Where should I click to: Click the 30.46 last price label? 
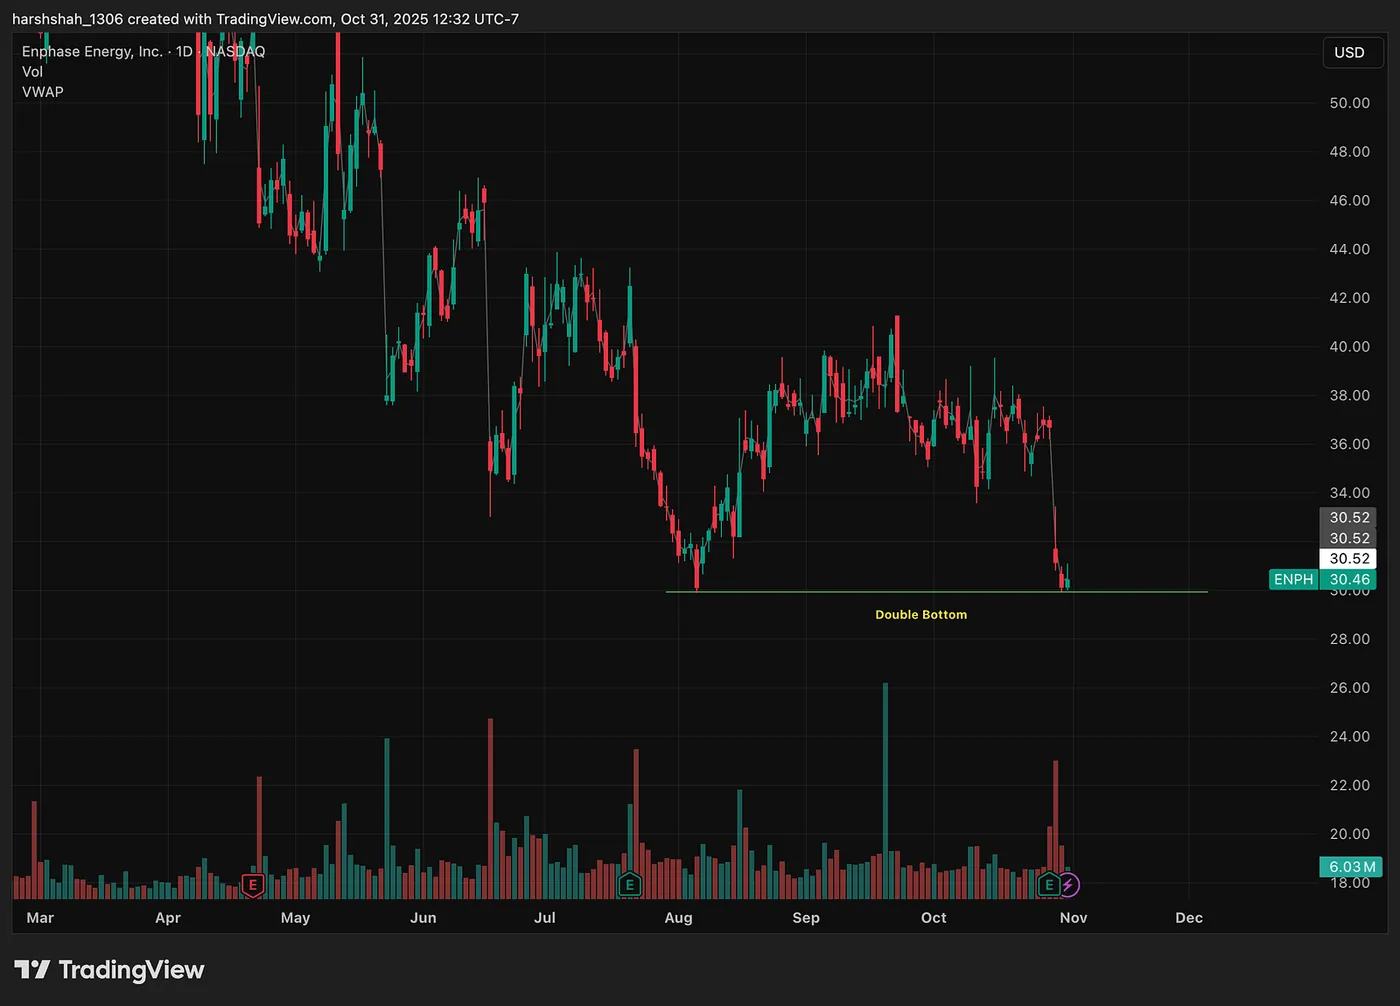pos(1349,579)
